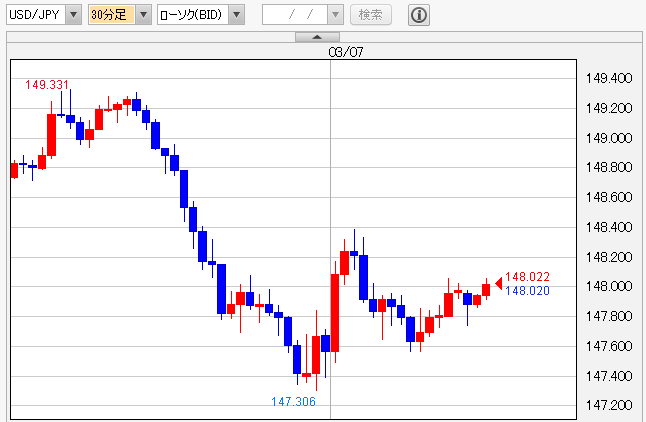
Task: Click the USD/JPY pair text field
Action: [x=36, y=15]
